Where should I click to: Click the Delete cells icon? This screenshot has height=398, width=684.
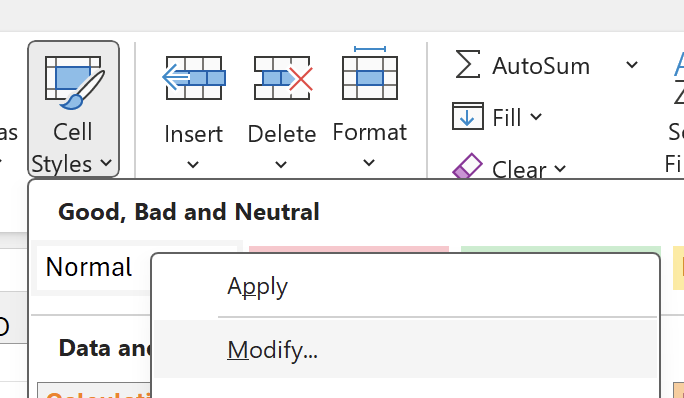[x=283, y=78]
